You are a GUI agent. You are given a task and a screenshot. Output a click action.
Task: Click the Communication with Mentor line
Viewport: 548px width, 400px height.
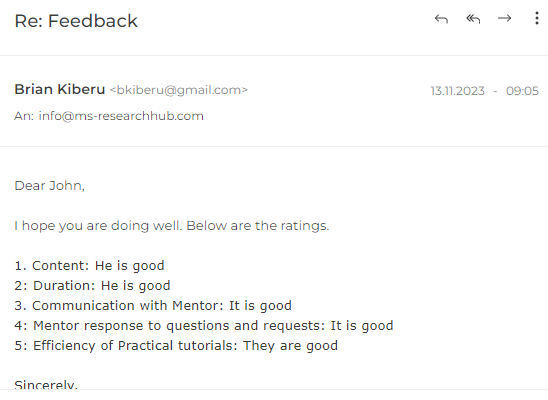click(153, 305)
